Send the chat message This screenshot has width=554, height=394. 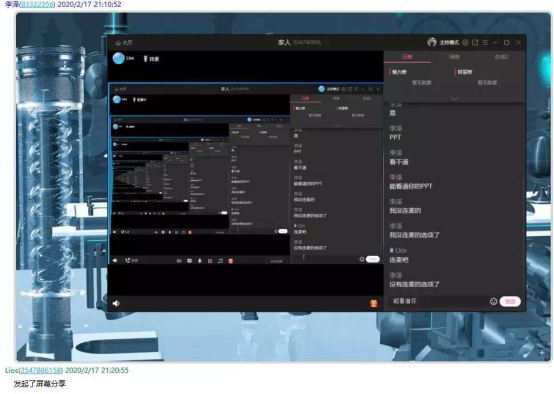[x=510, y=301]
